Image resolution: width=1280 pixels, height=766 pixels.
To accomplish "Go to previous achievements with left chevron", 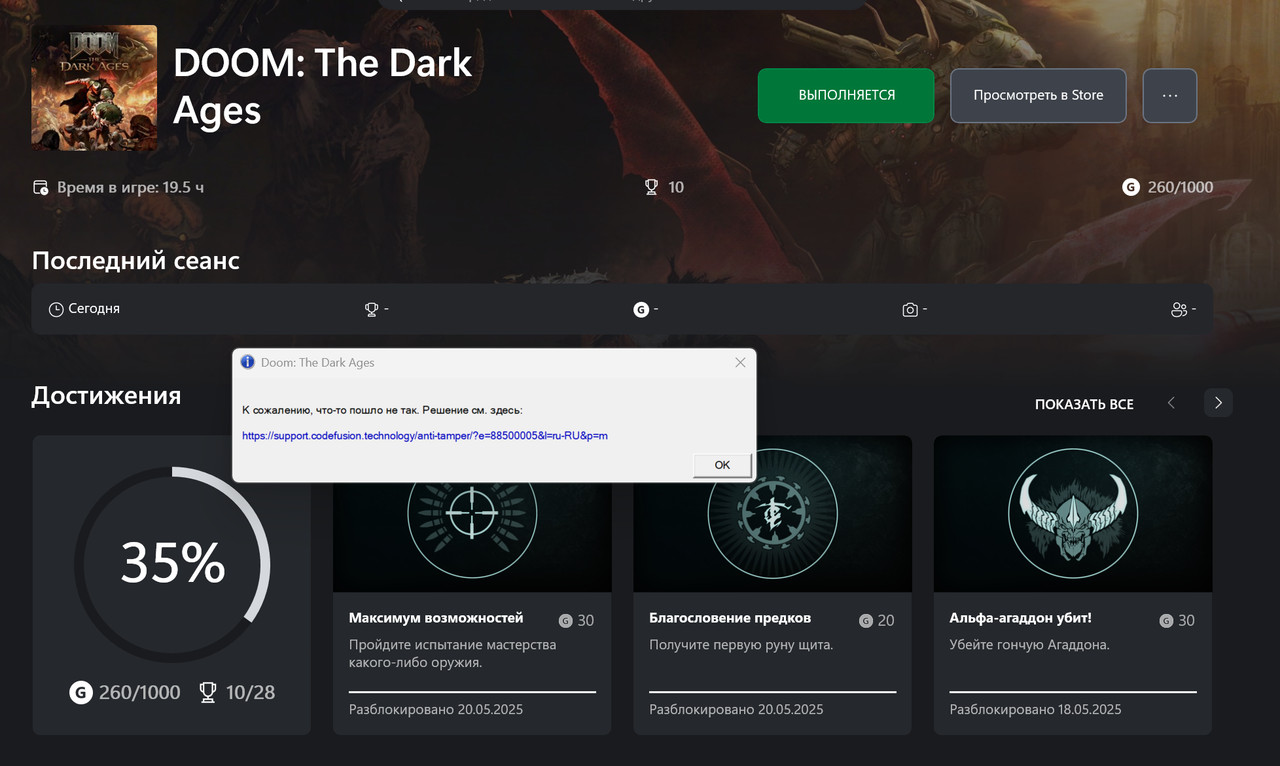I will 1171,403.
